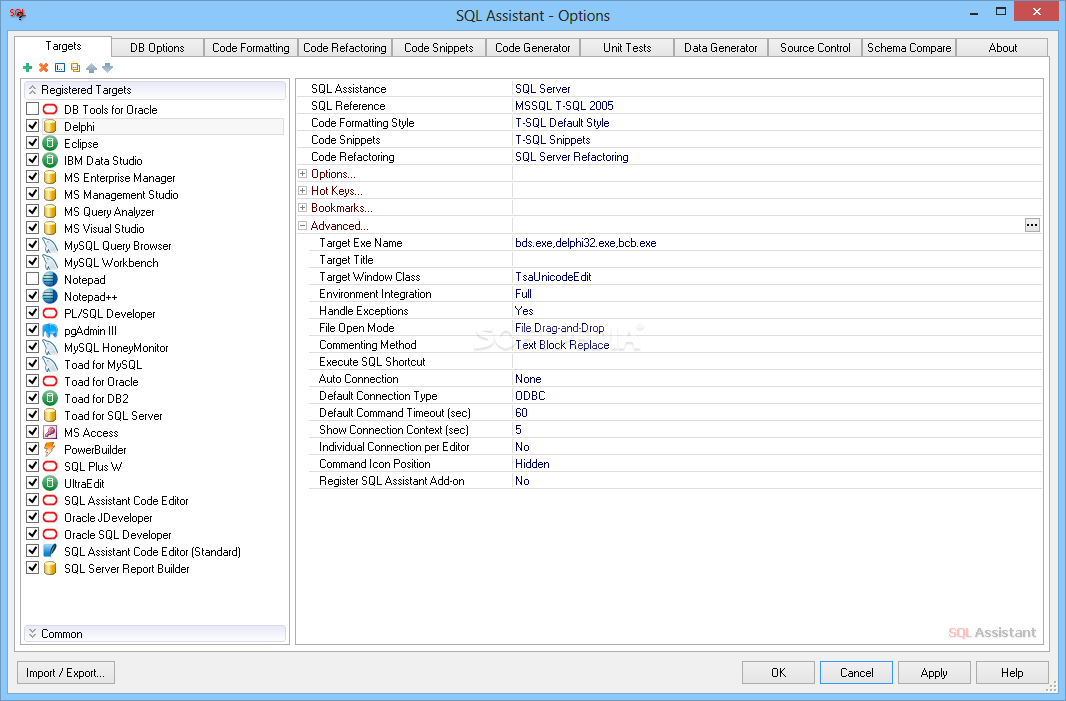Click the Target Window Class value TsaUnicodeEdit
Screen dimensions: 1066x701
point(553,277)
